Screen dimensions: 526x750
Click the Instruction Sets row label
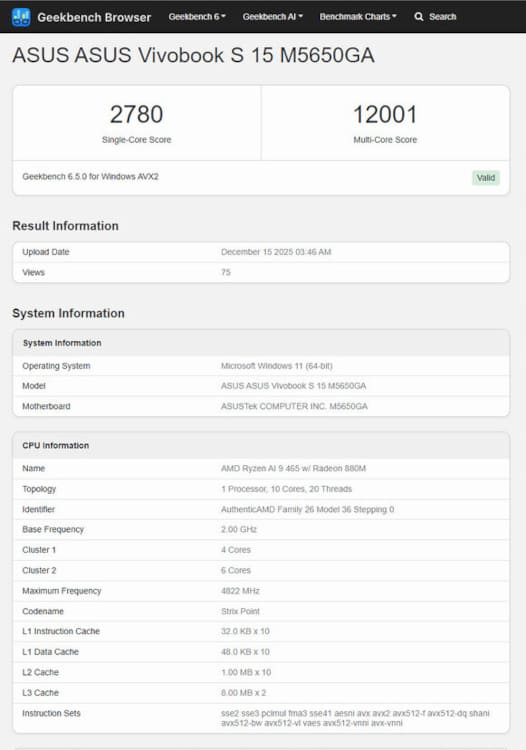click(51, 713)
